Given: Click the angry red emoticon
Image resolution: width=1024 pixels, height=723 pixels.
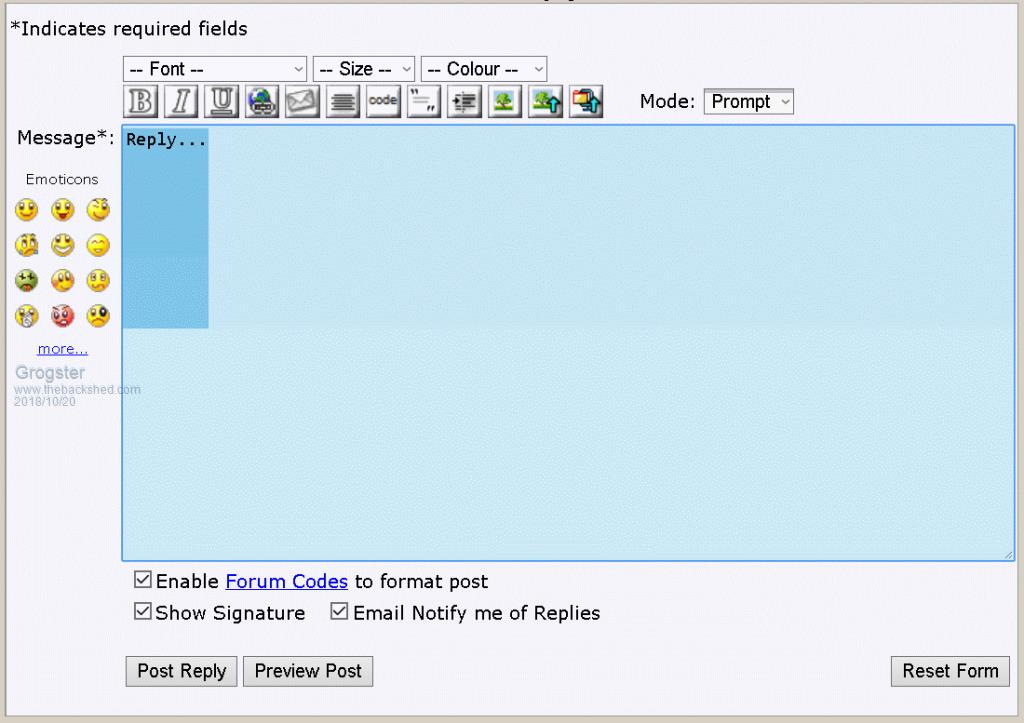Looking at the screenshot, I should pos(63,316).
